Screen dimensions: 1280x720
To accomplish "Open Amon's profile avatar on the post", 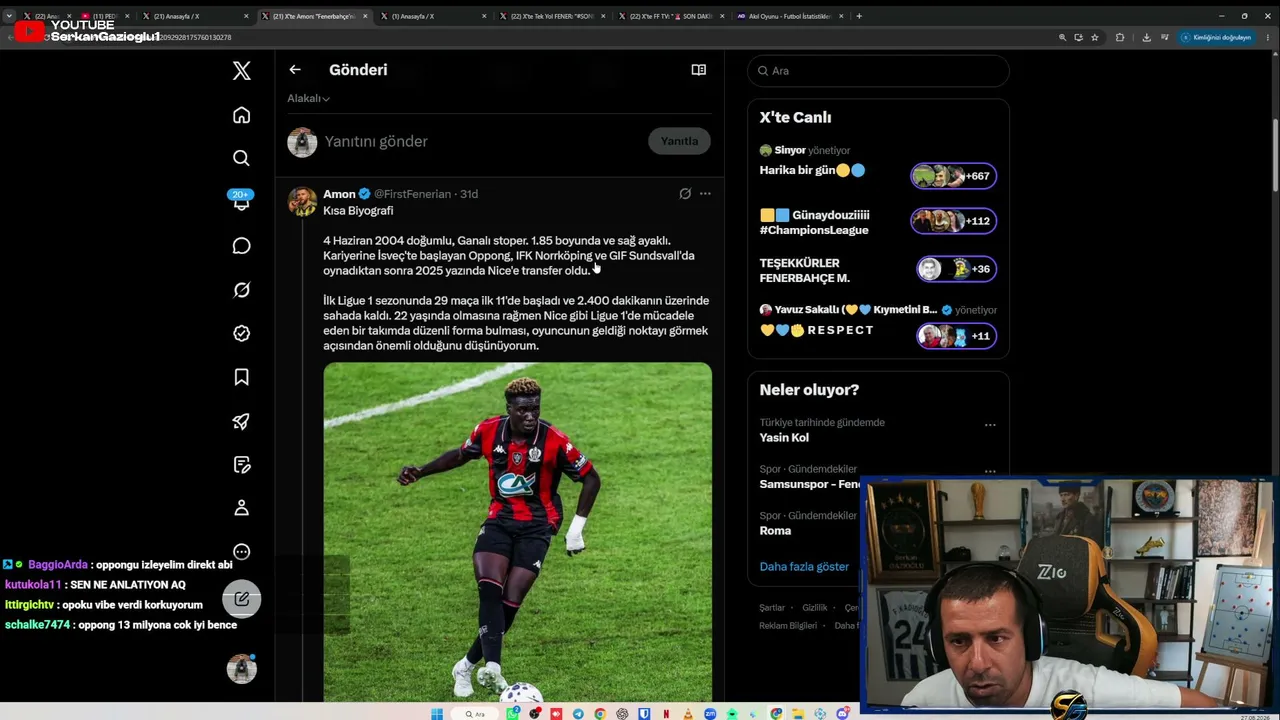I will click(303, 202).
